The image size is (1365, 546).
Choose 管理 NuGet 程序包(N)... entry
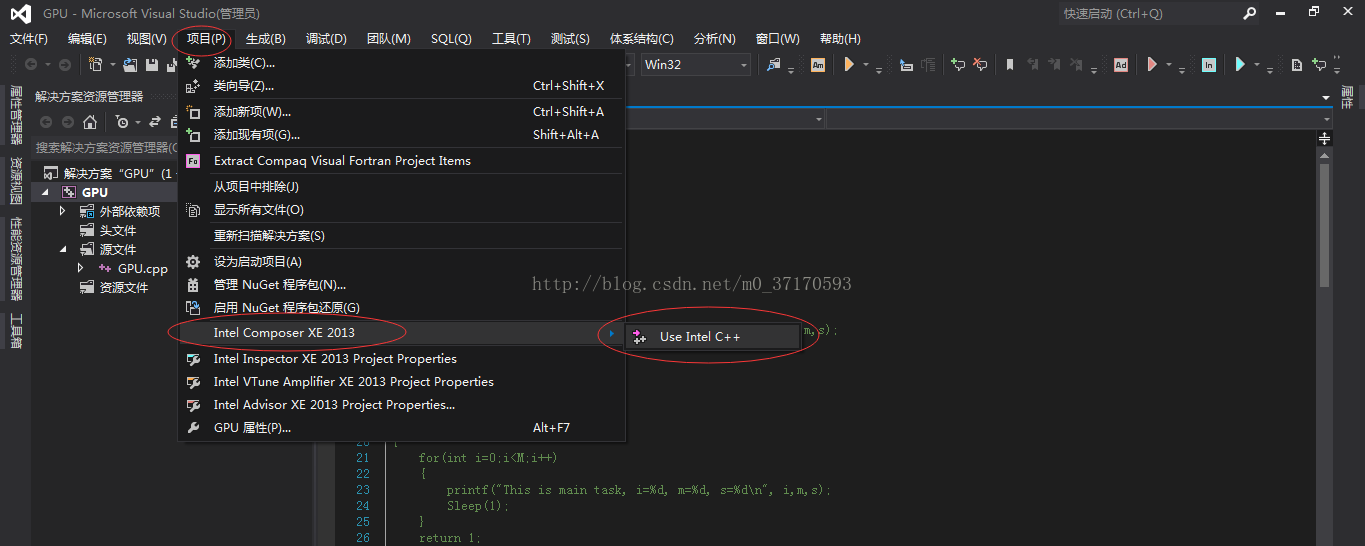[x=401, y=285]
